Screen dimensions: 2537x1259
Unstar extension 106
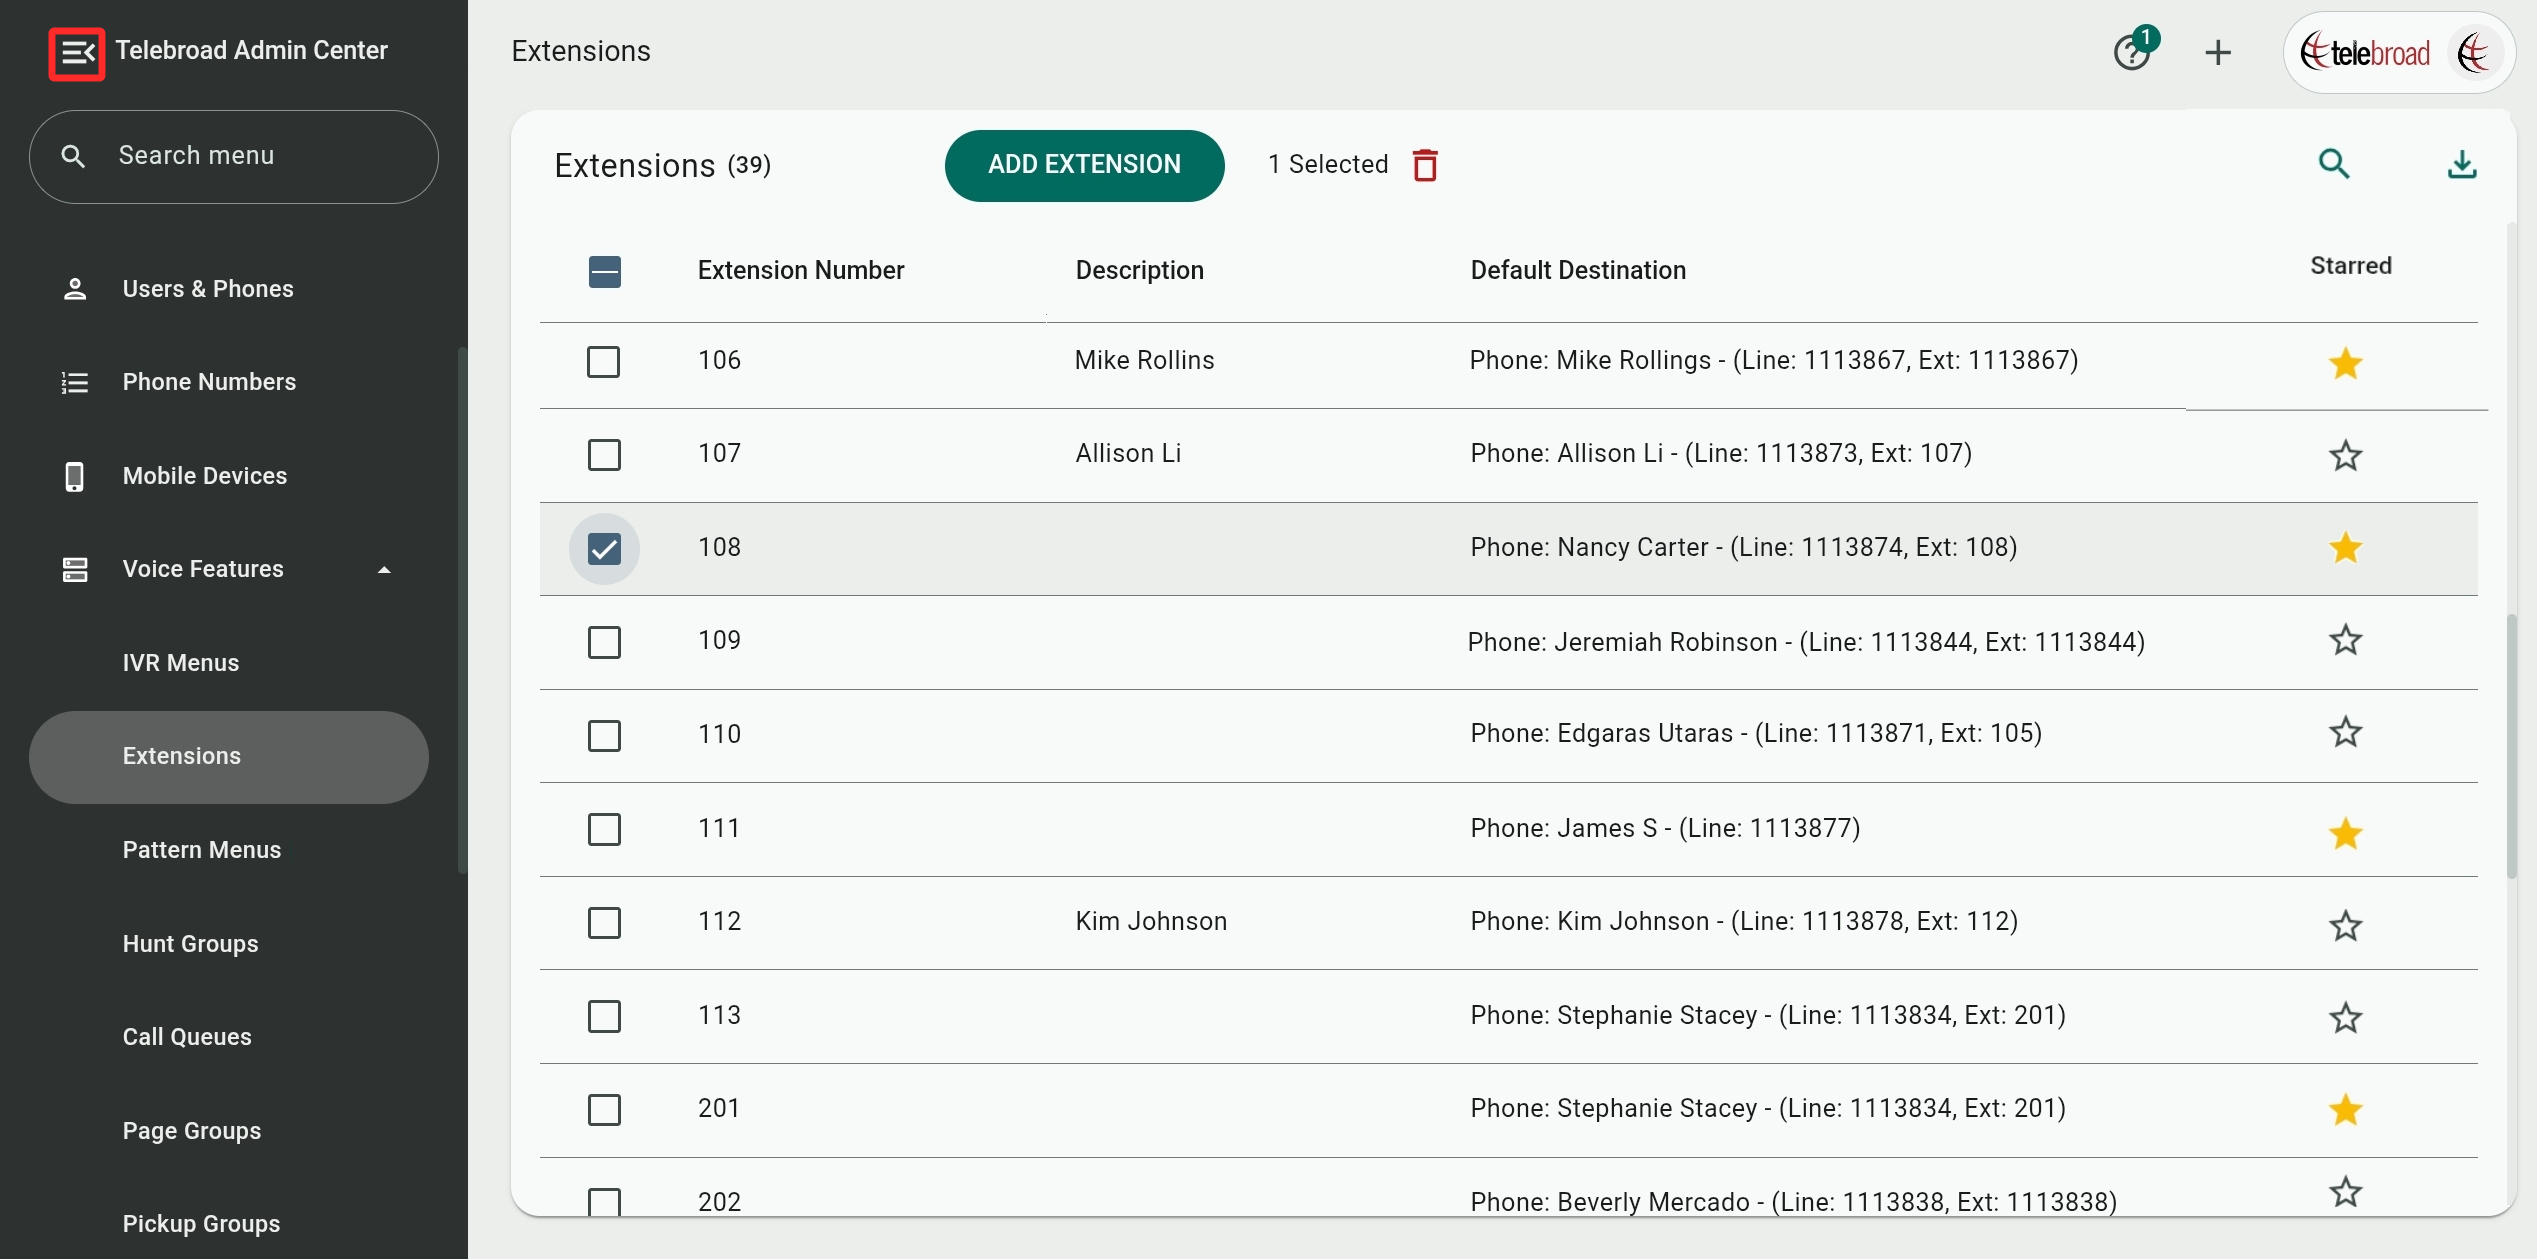(x=2345, y=363)
